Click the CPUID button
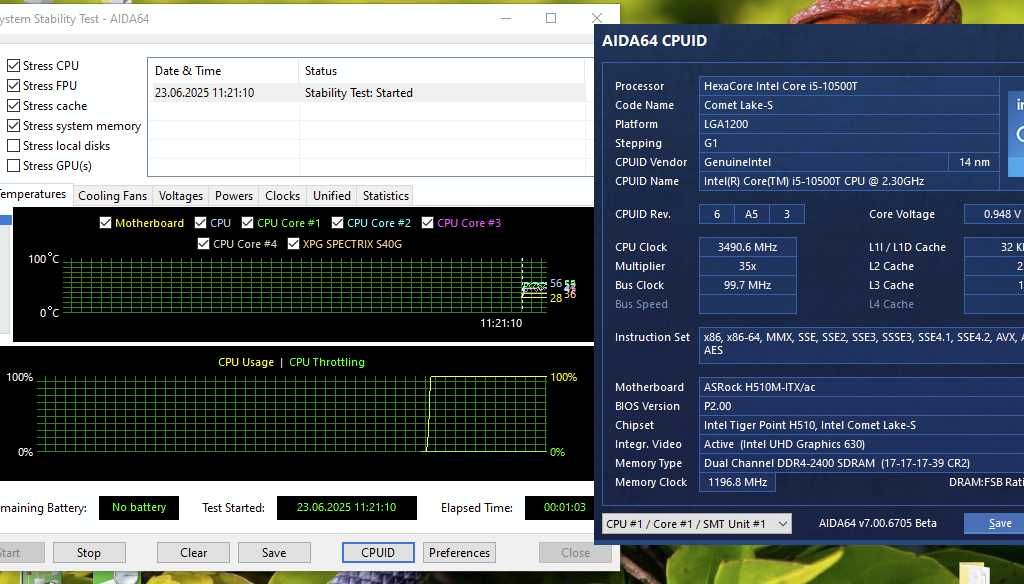The height and width of the screenshot is (584, 1024). click(x=378, y=553)
